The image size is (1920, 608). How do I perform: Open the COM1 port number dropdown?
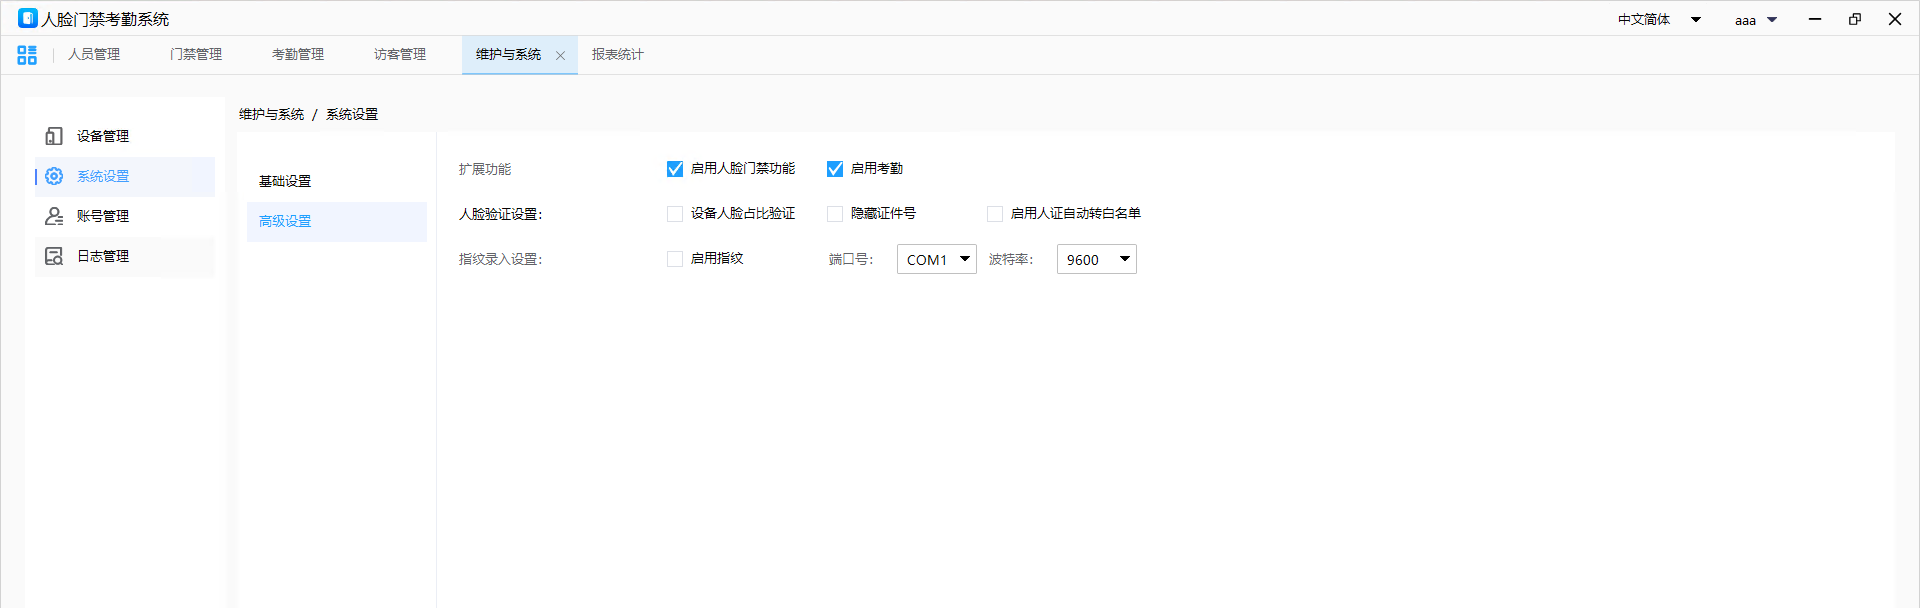pyautogui.click(x=937, y=259)
